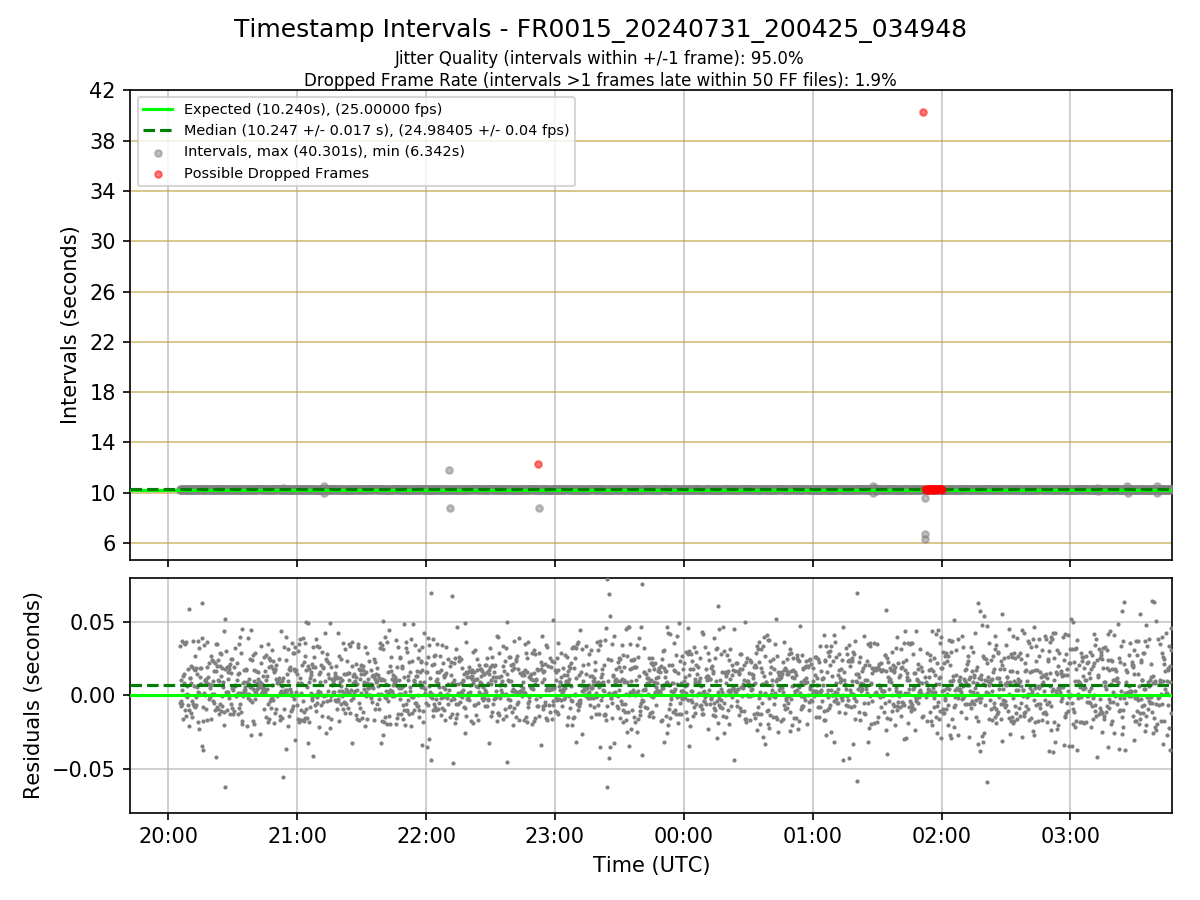Click the Residuals (seconds) y-axis label
1200x900 pixels.
click(33, 695)
